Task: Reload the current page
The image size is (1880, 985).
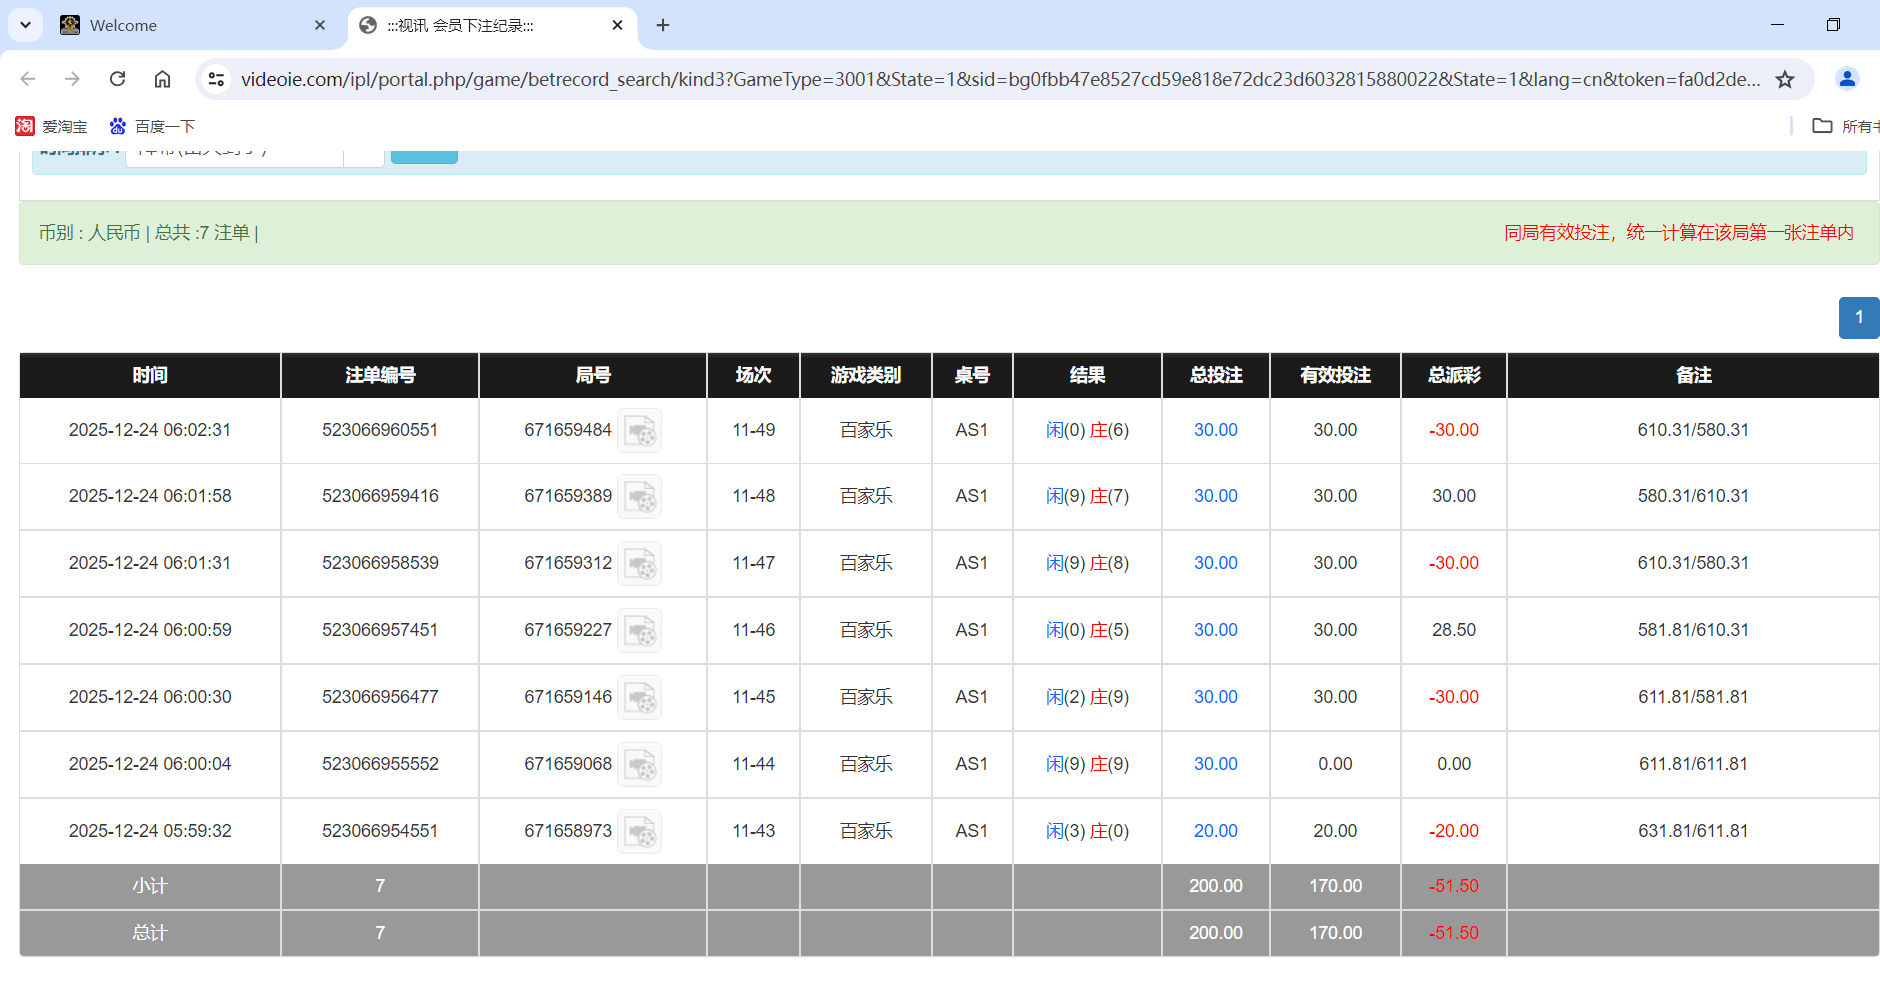Action: pos(118,79)
